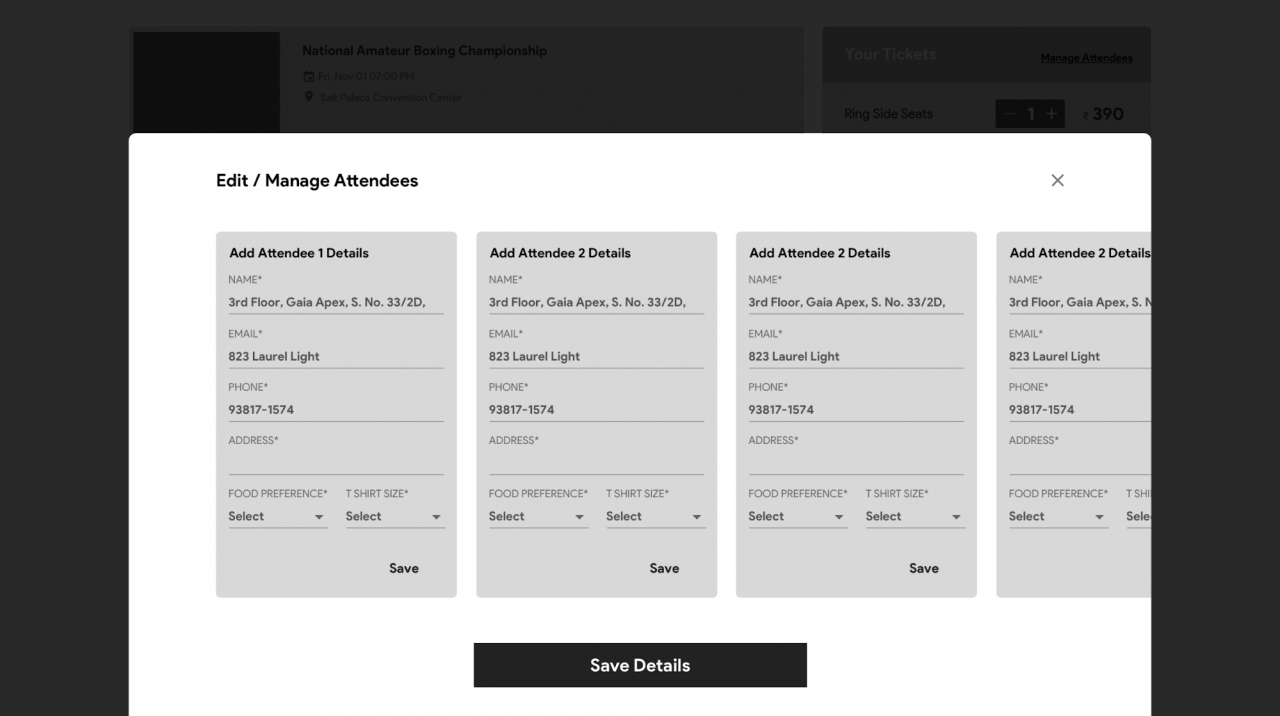This screenshot has height=716, width=1280.
Task: Edit the Name field of Attendee 1
Action: point(335,302)
